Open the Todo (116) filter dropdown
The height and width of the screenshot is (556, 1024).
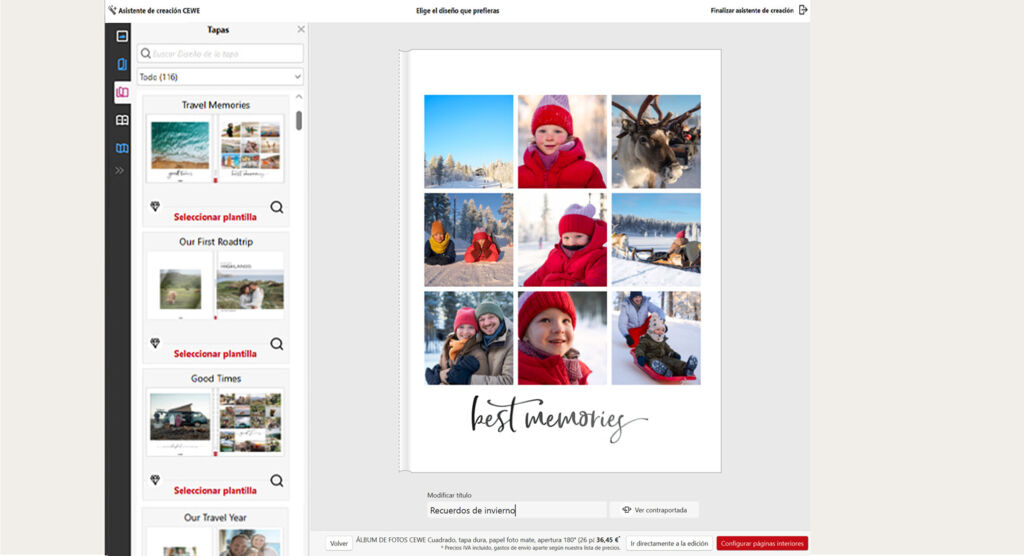(x=220, y=77)
